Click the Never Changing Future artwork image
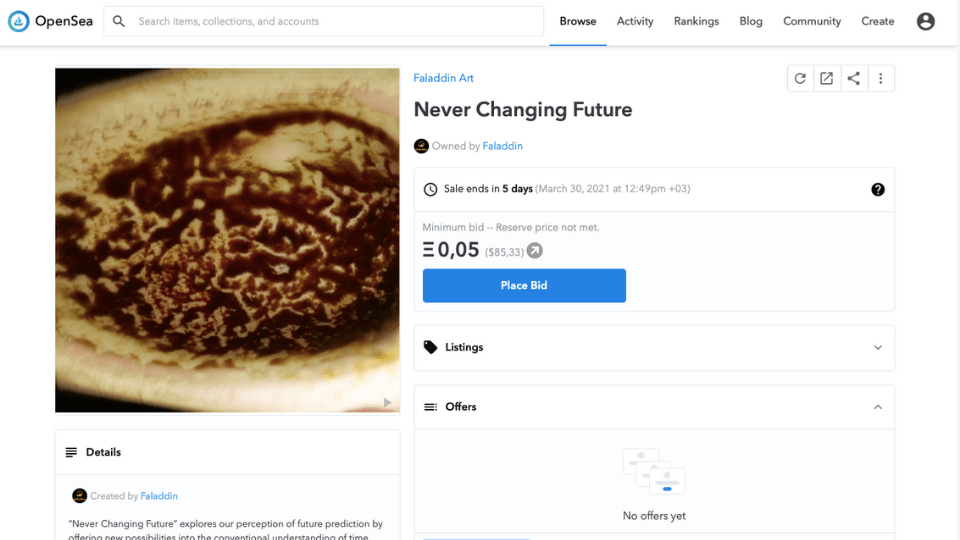This screenshot has height=540, width=960. tap(227, 240)
